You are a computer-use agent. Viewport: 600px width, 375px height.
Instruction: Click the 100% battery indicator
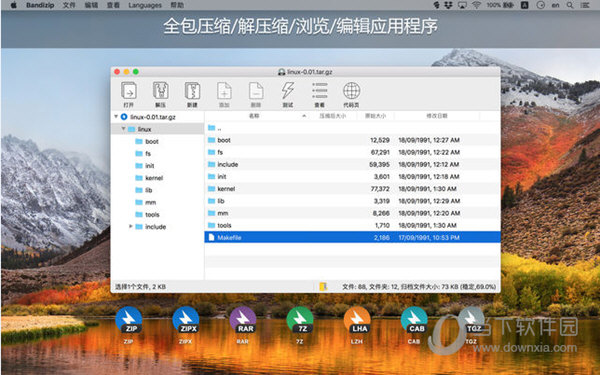pos(500,5)
